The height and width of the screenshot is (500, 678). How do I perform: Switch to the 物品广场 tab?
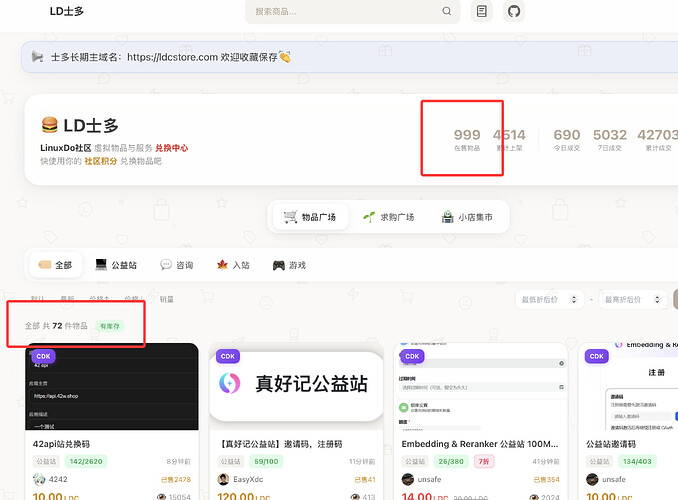(310, 217)
